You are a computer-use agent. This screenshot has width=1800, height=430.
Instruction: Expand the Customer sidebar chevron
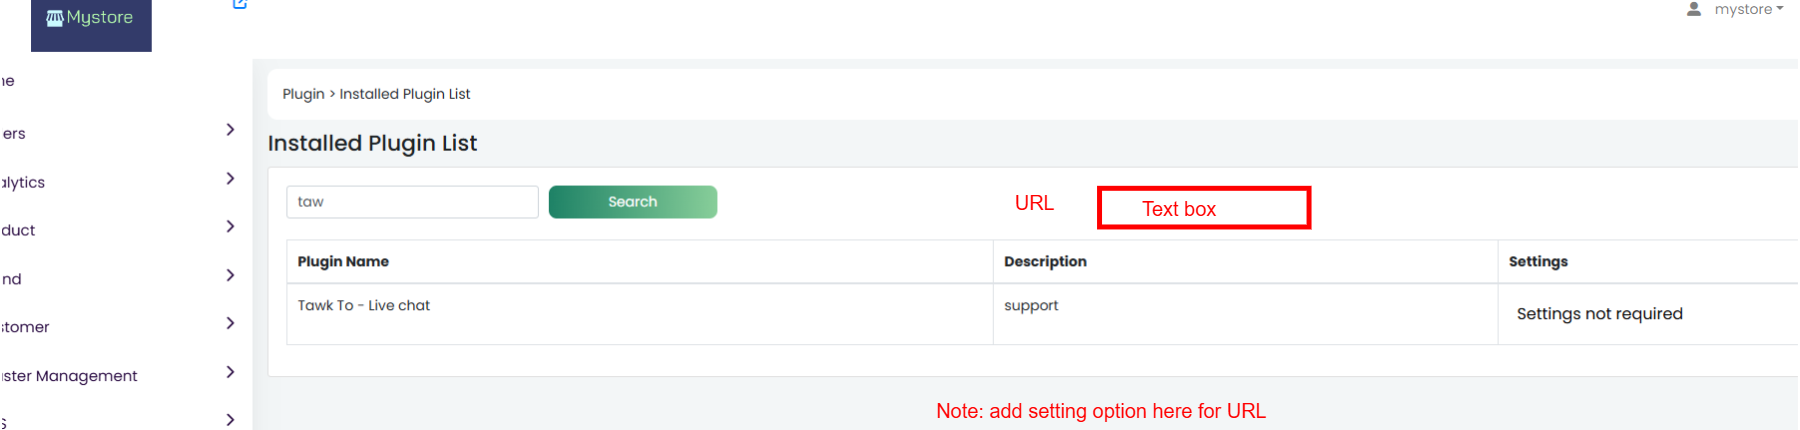[x=230, y=323]
